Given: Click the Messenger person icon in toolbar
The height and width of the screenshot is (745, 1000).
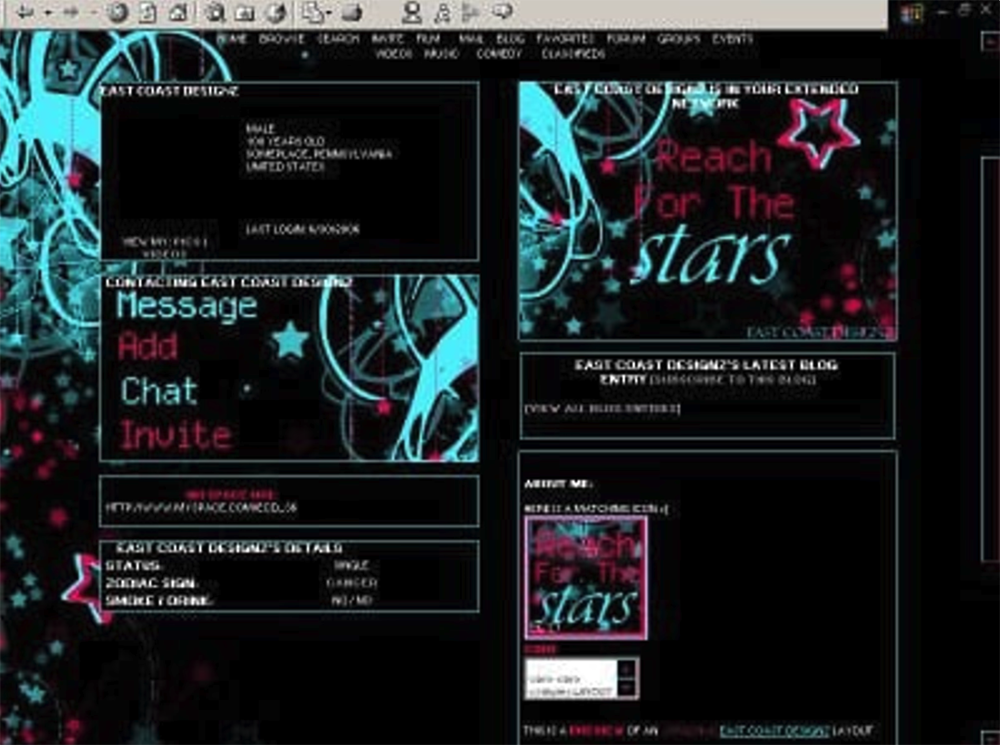Looking at the screenshot, I should (411, 12).
